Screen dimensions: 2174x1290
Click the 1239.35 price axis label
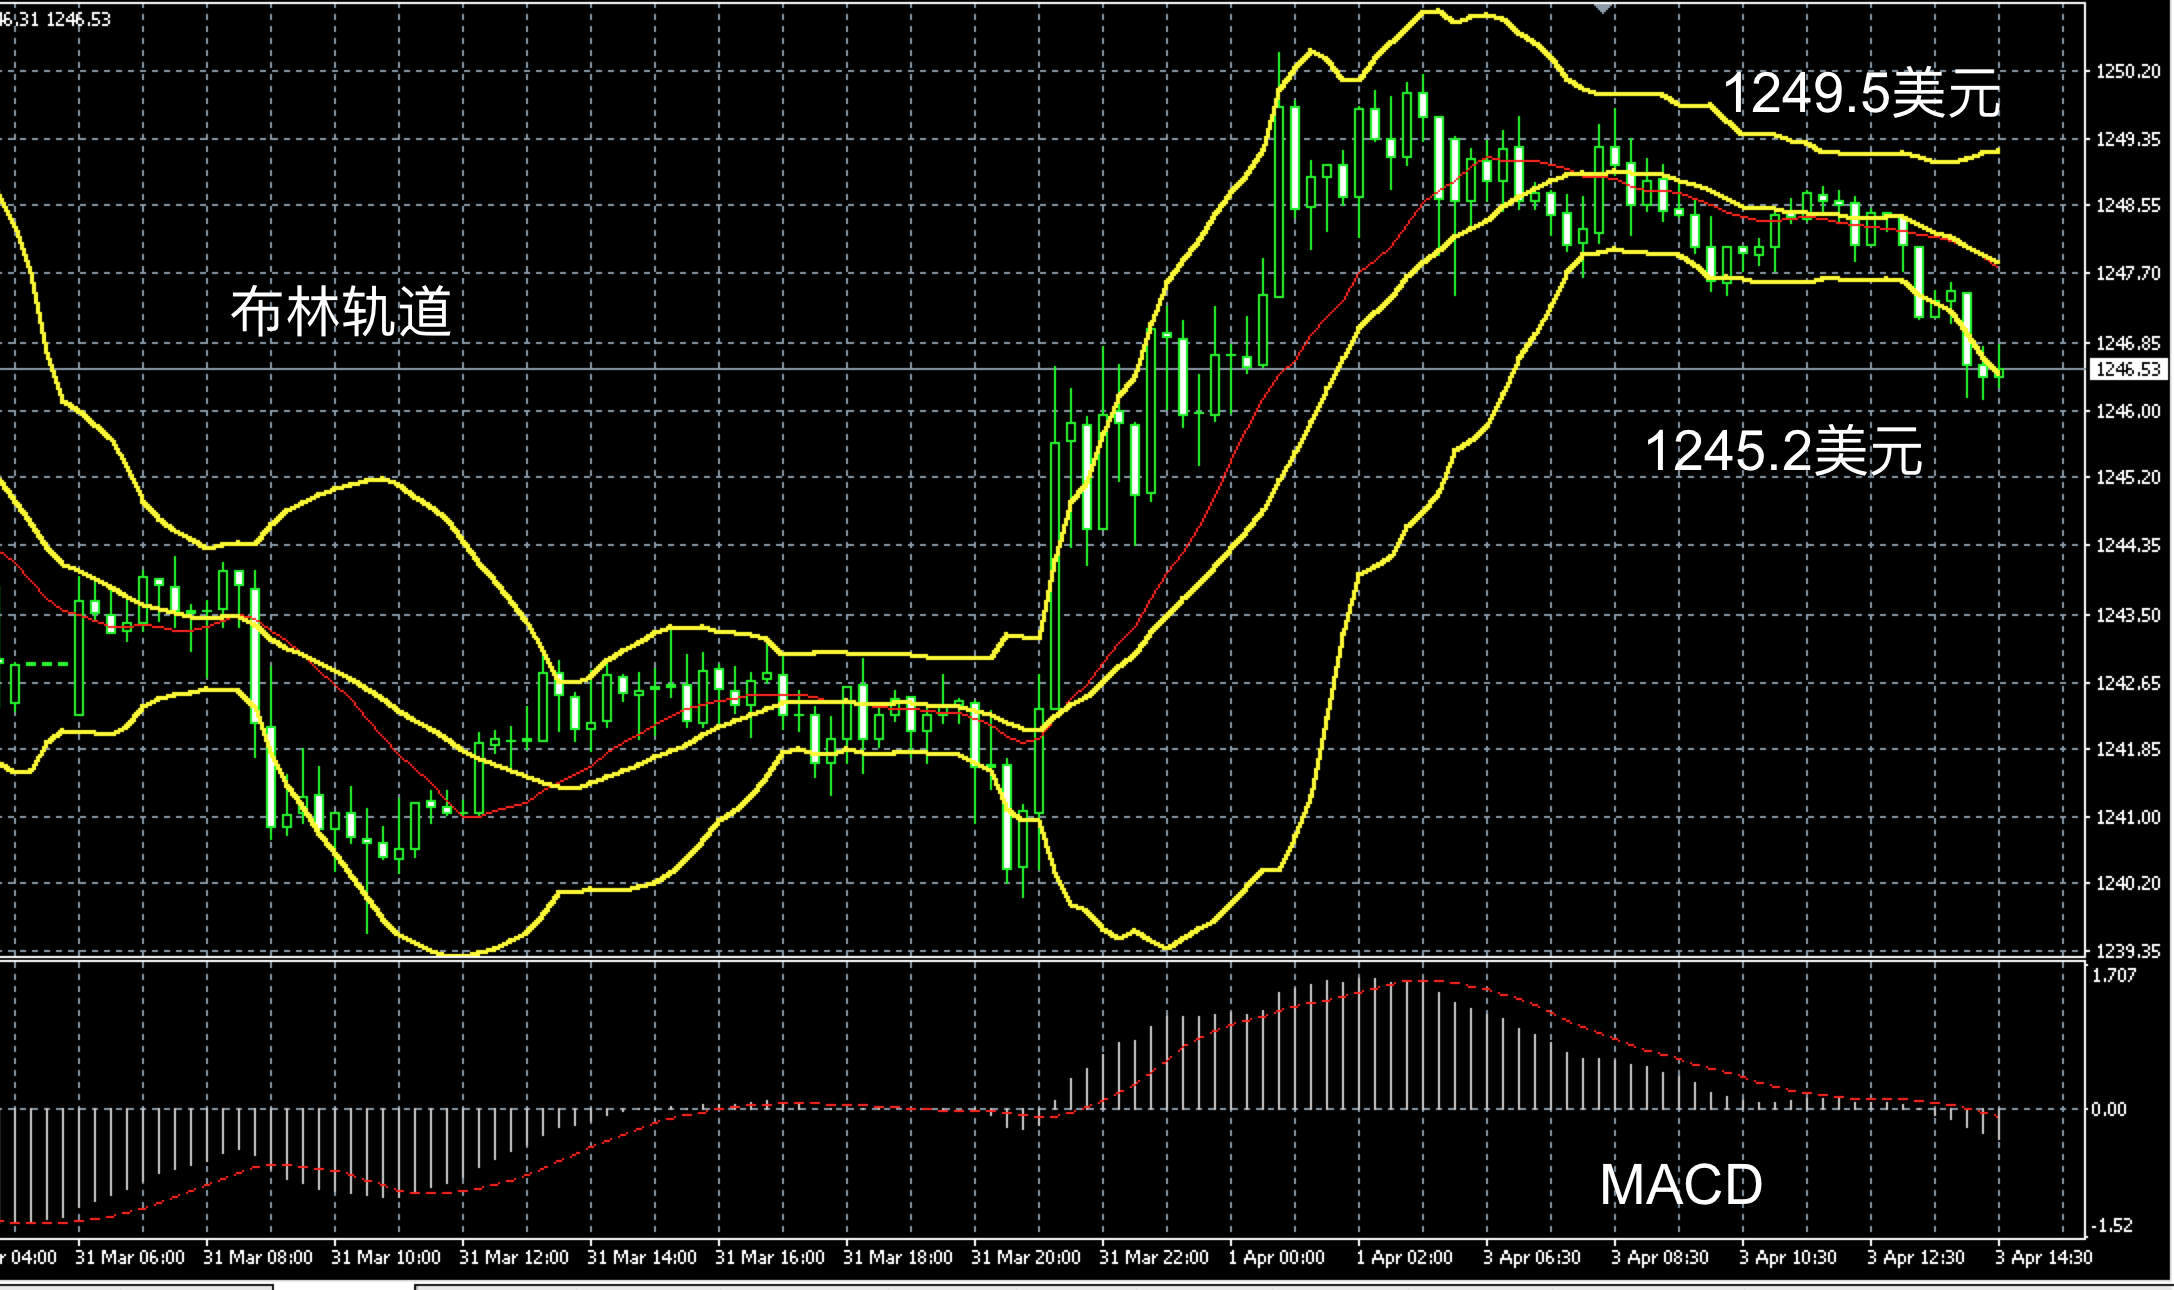(2128, 951)
